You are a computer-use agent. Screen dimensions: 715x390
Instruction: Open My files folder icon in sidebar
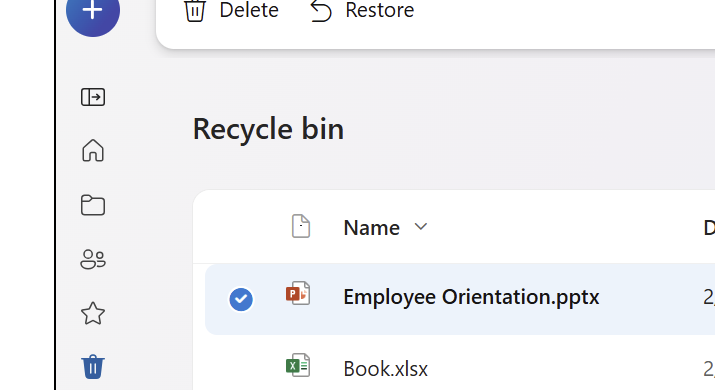point(93,205)
